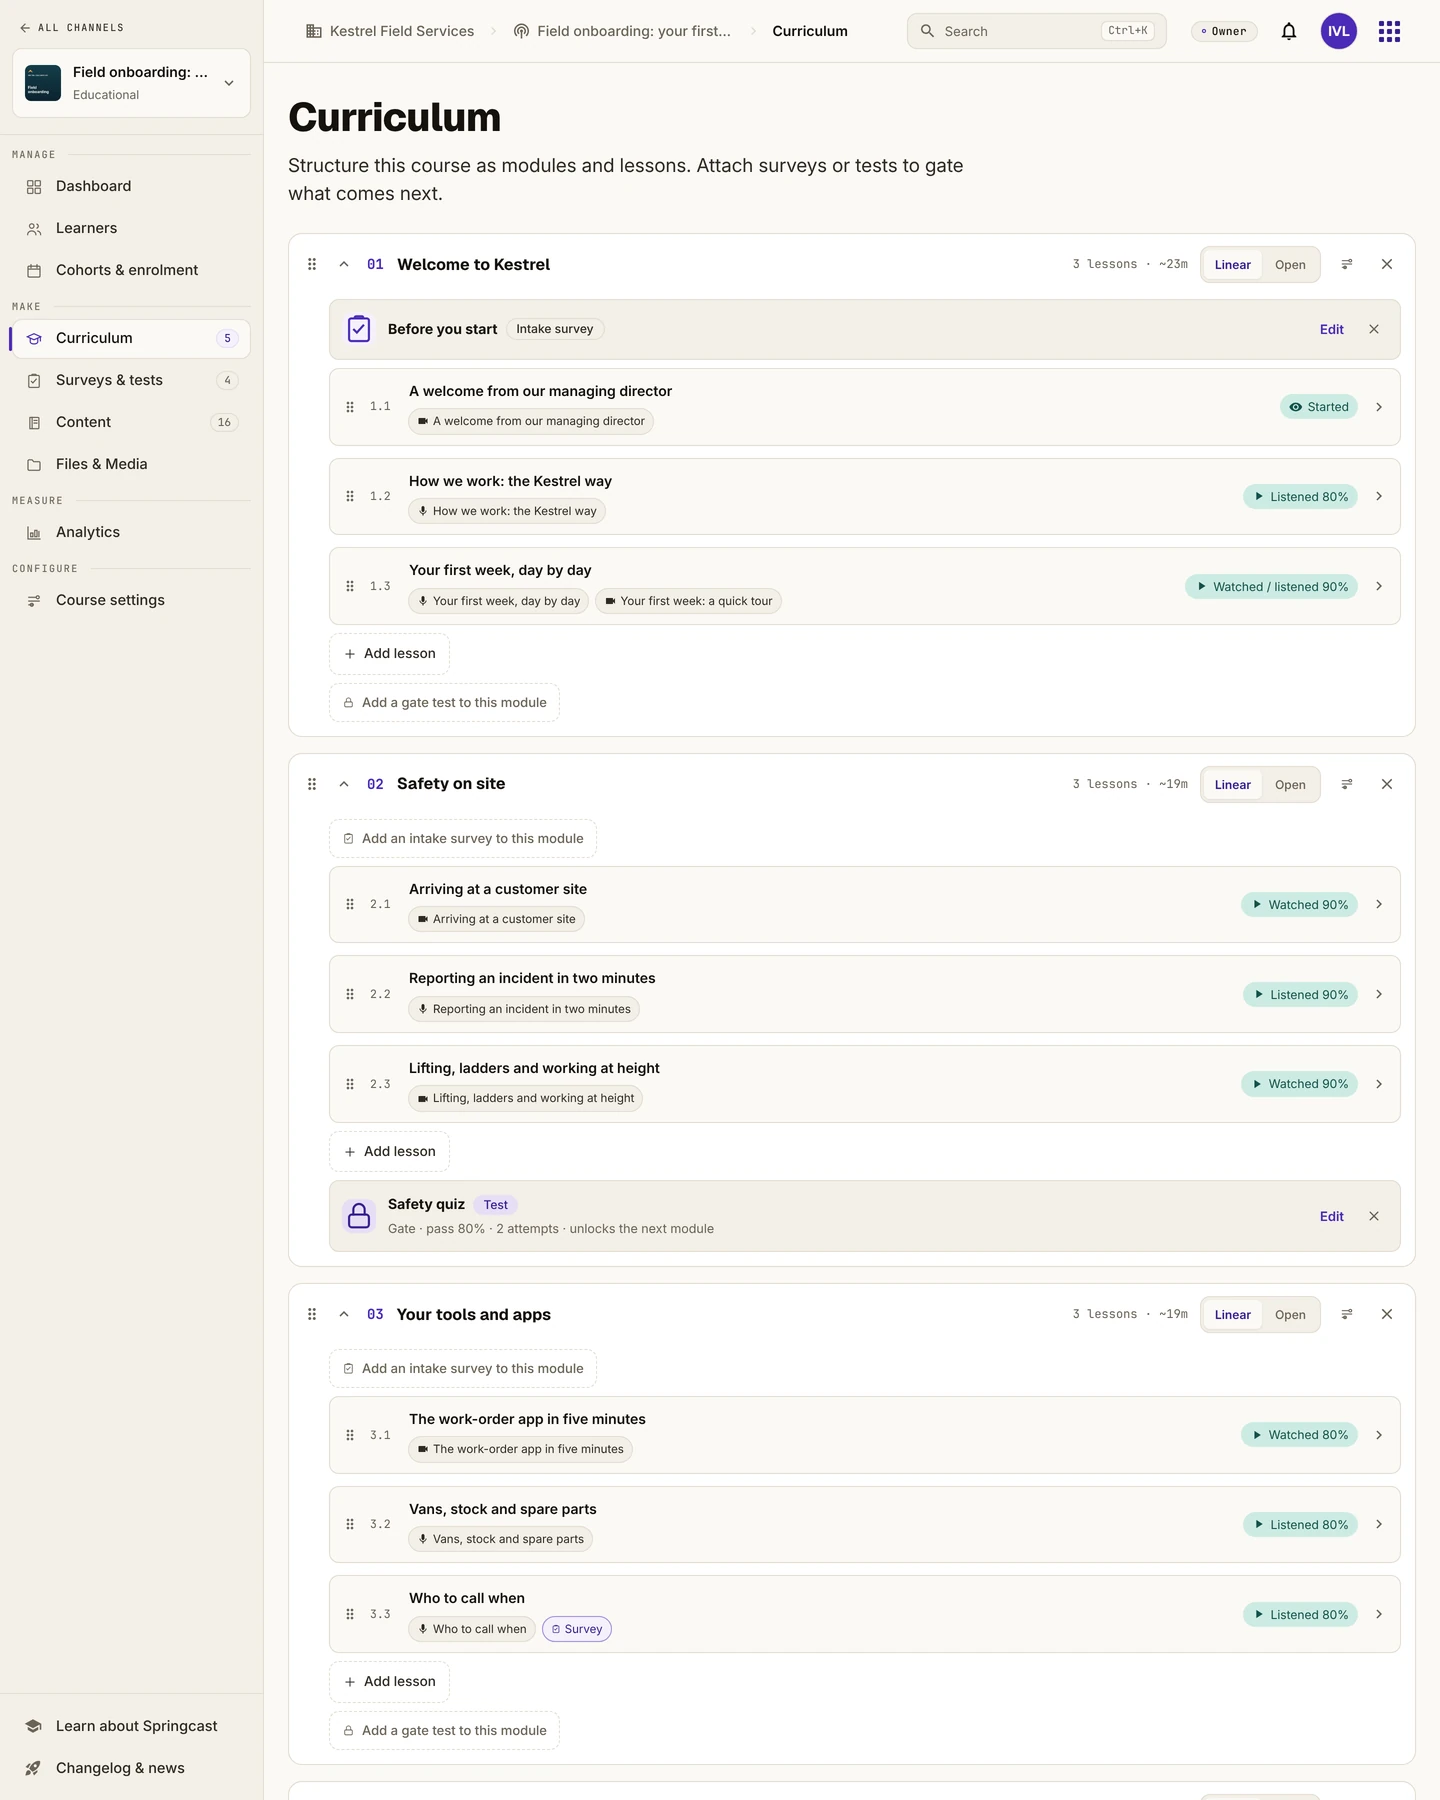Remove the Safety on site module
This screenshot has width=1440, height=1800.
1387,784
